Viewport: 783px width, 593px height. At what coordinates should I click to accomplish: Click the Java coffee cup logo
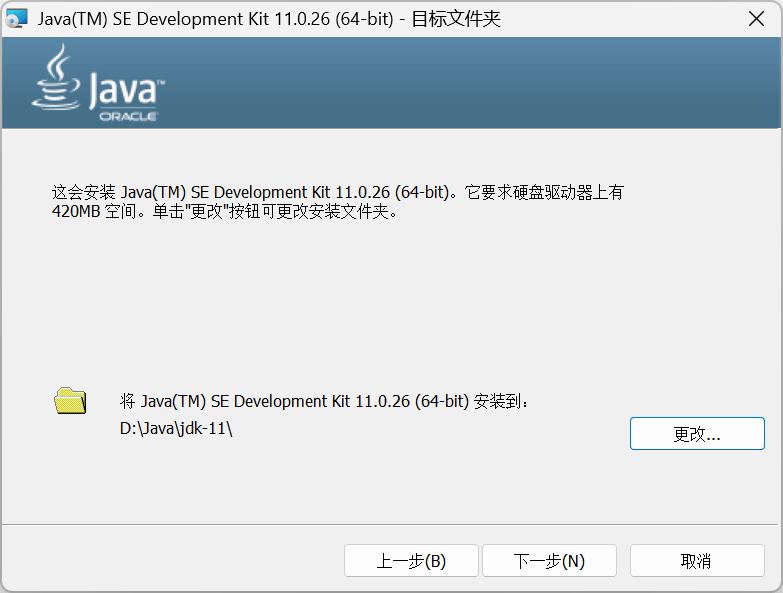pos(58,78)
